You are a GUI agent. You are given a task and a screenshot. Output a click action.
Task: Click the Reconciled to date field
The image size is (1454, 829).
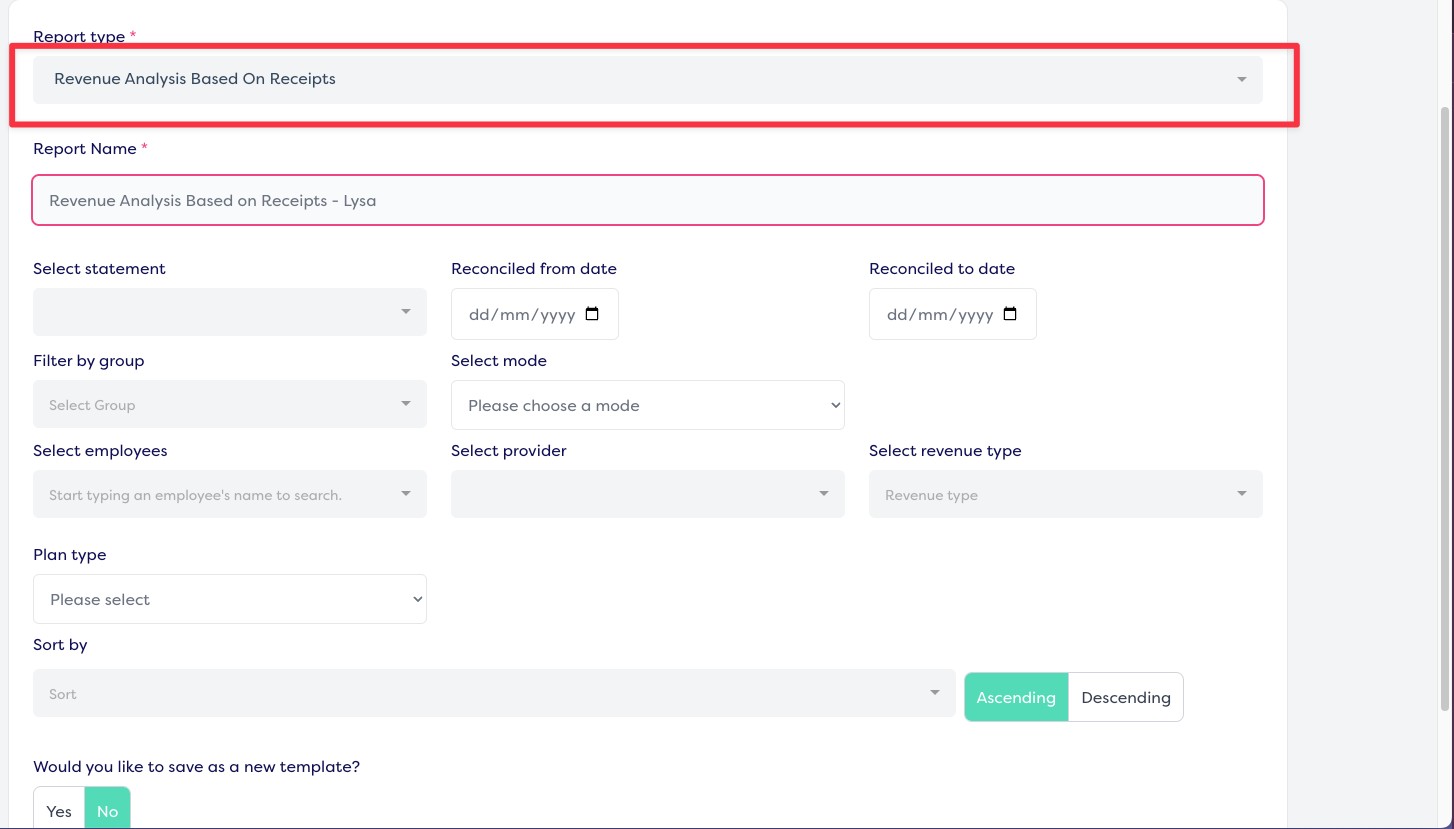pyautogui.click(x=940, y=314)
